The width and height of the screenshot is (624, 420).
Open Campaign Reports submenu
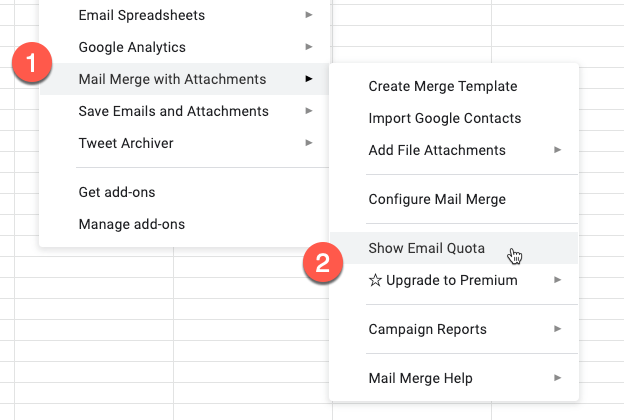click(x=454, y=329)
